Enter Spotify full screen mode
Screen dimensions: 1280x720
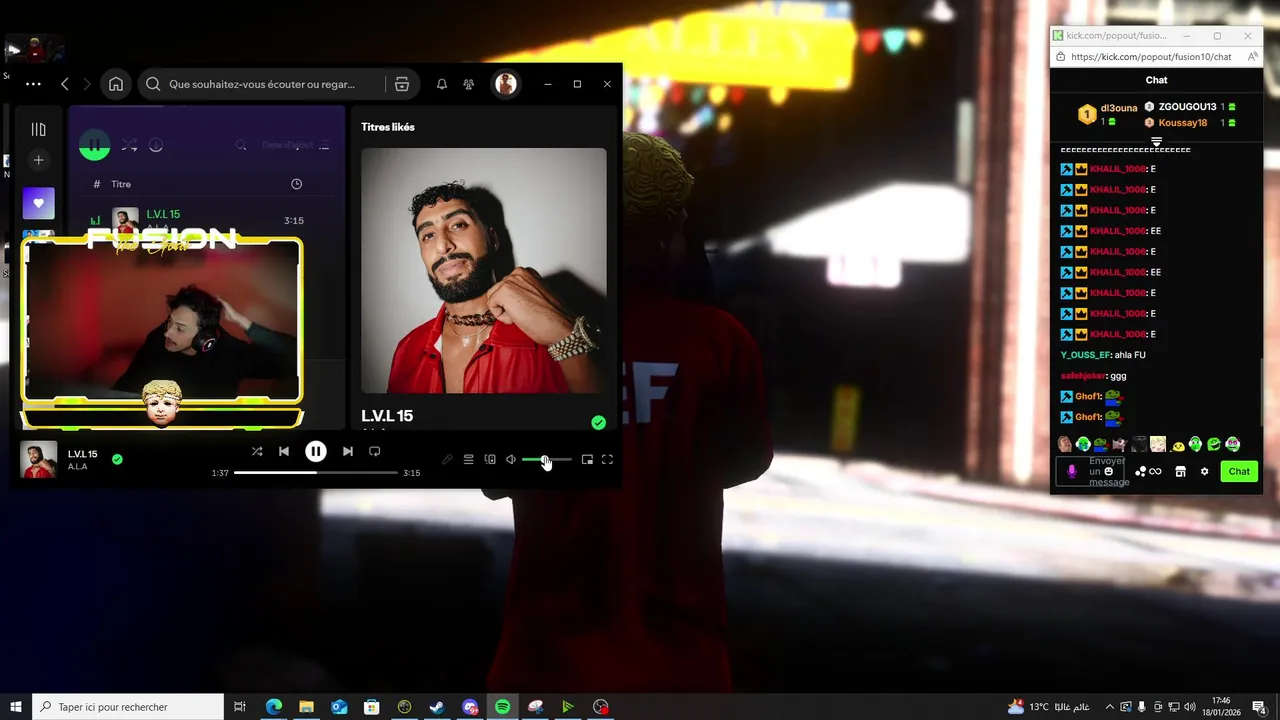pos(607,460)
